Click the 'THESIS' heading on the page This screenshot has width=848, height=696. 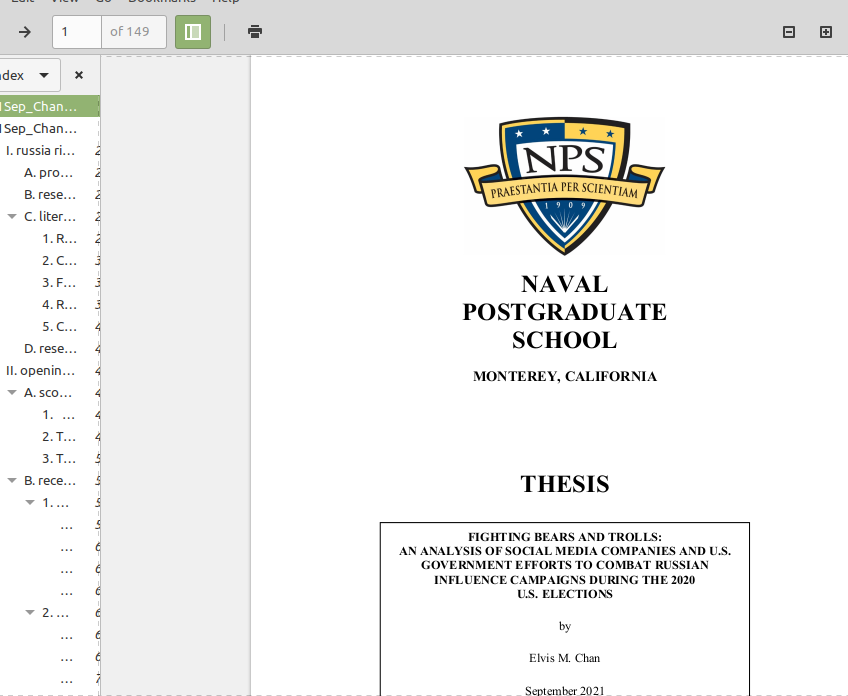click(565, 484)
